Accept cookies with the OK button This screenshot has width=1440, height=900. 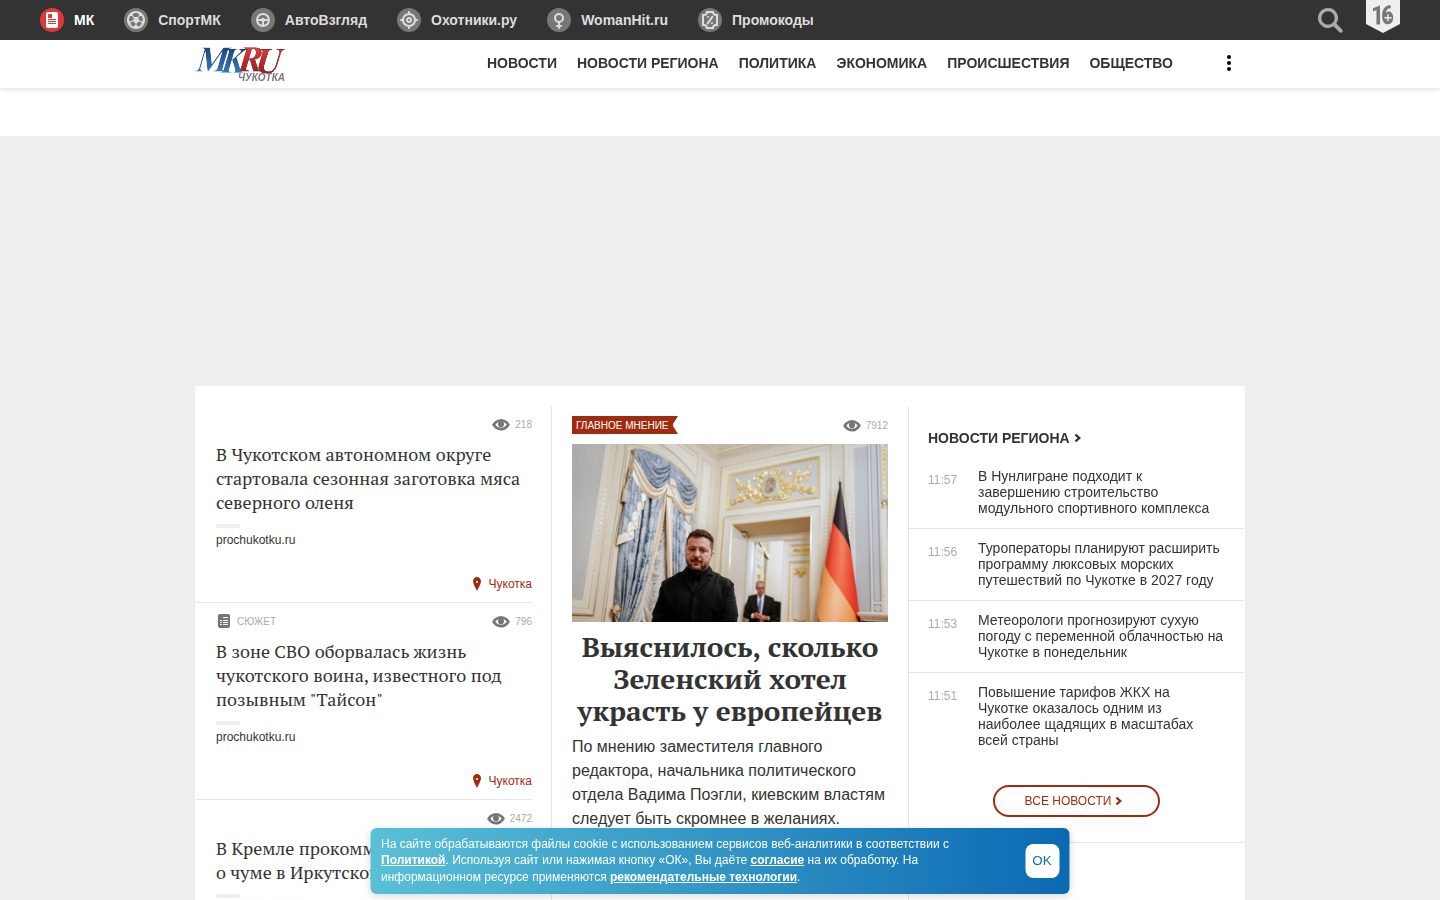pyautogui.click(x=1042, y=861)
